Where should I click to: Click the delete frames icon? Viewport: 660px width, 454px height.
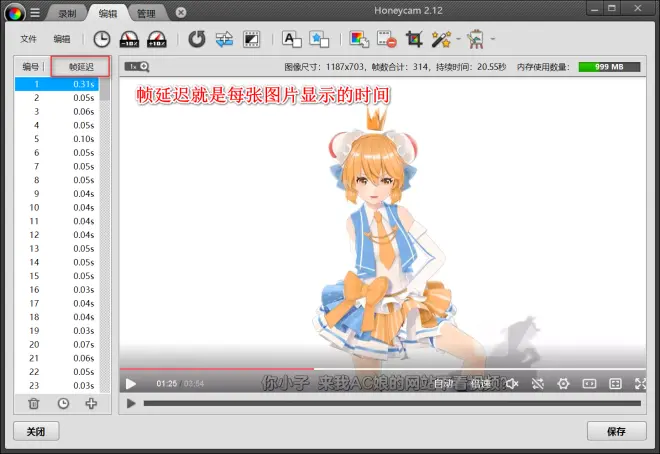tap(386, 39)
